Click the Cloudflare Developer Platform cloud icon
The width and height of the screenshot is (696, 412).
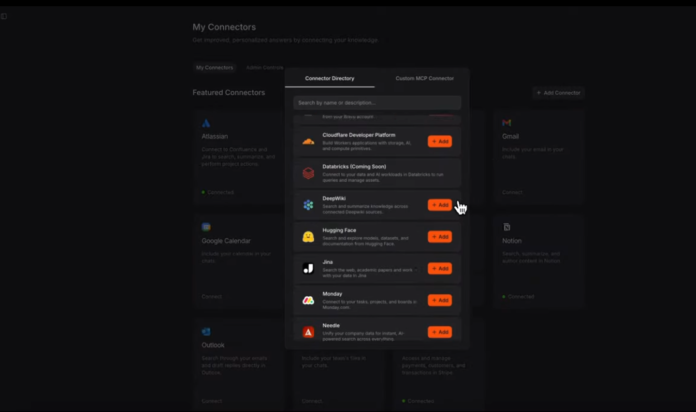pos(308,142)
